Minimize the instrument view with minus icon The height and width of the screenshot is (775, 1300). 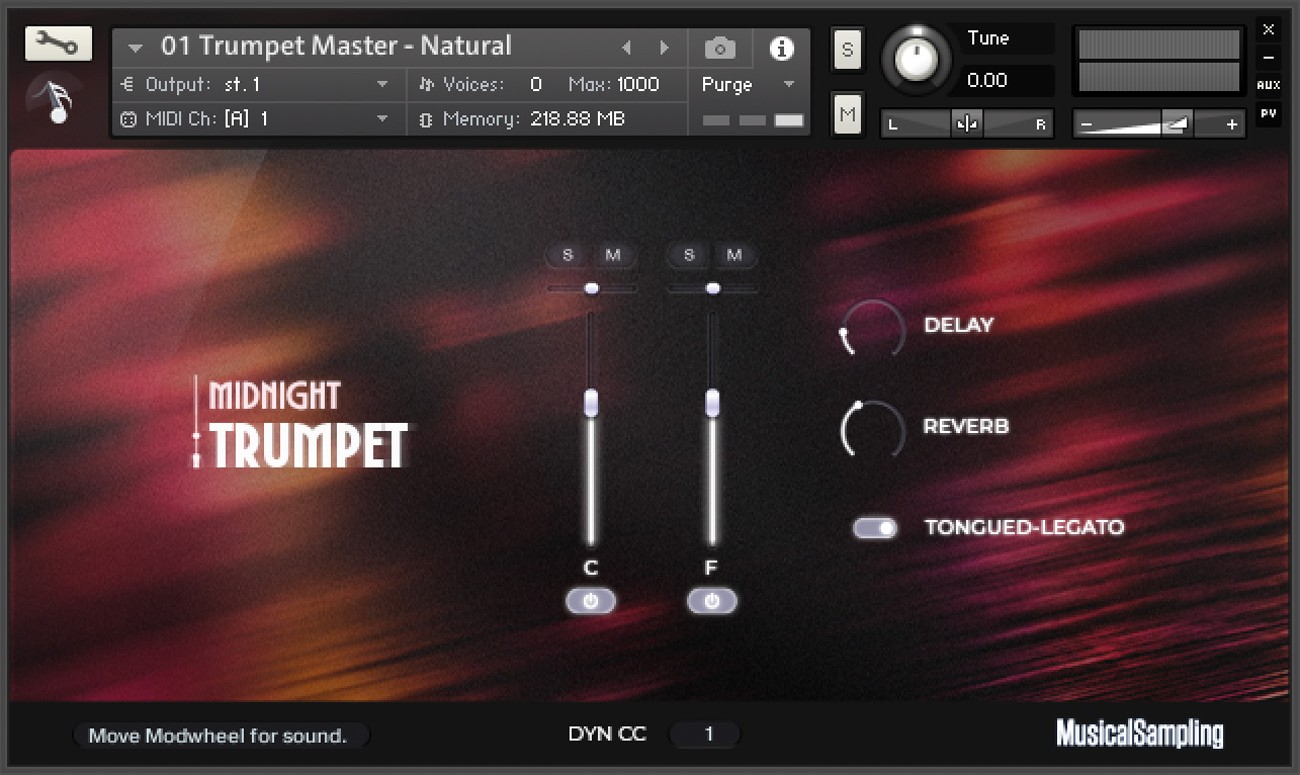click(1268, 59)
